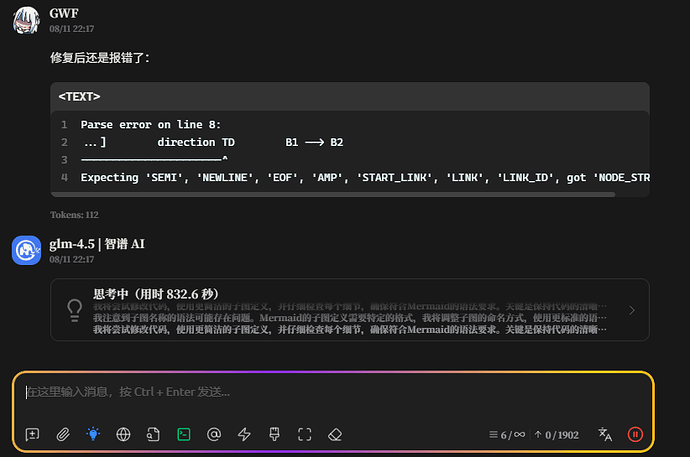Pause generation with the red pause button

click(635, 435)
